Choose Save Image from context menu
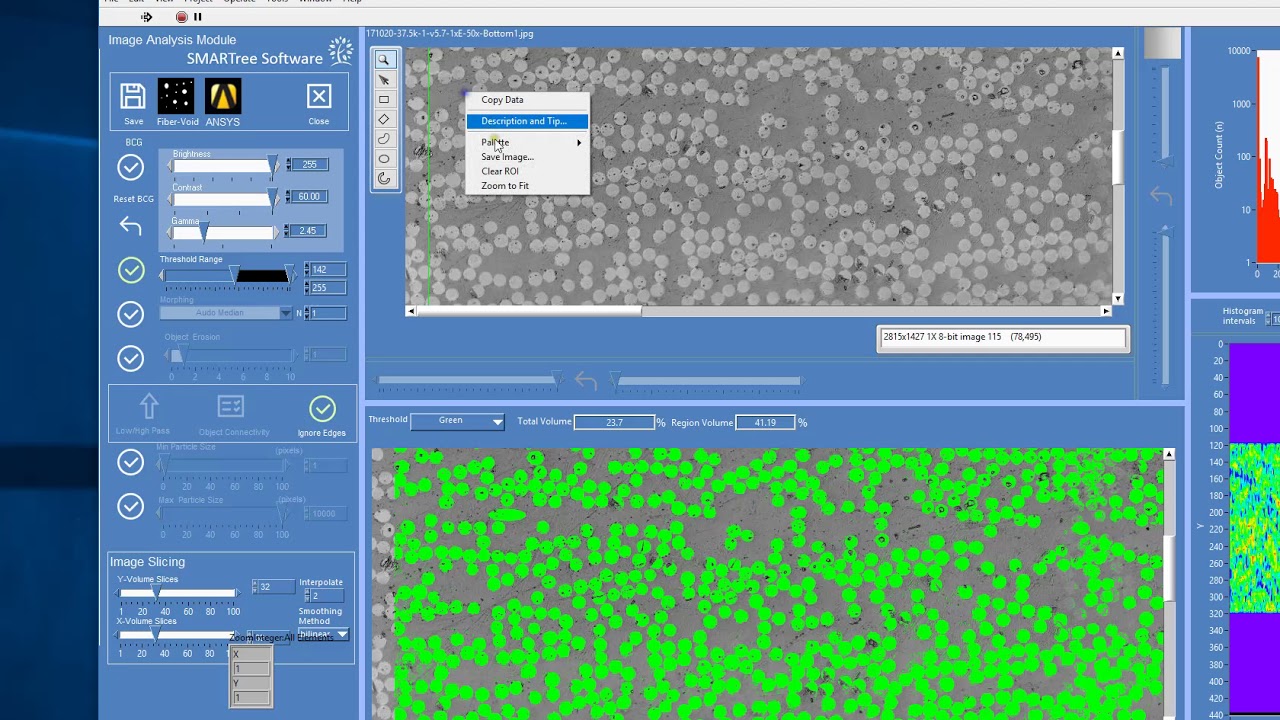 (x=507, y=157)
